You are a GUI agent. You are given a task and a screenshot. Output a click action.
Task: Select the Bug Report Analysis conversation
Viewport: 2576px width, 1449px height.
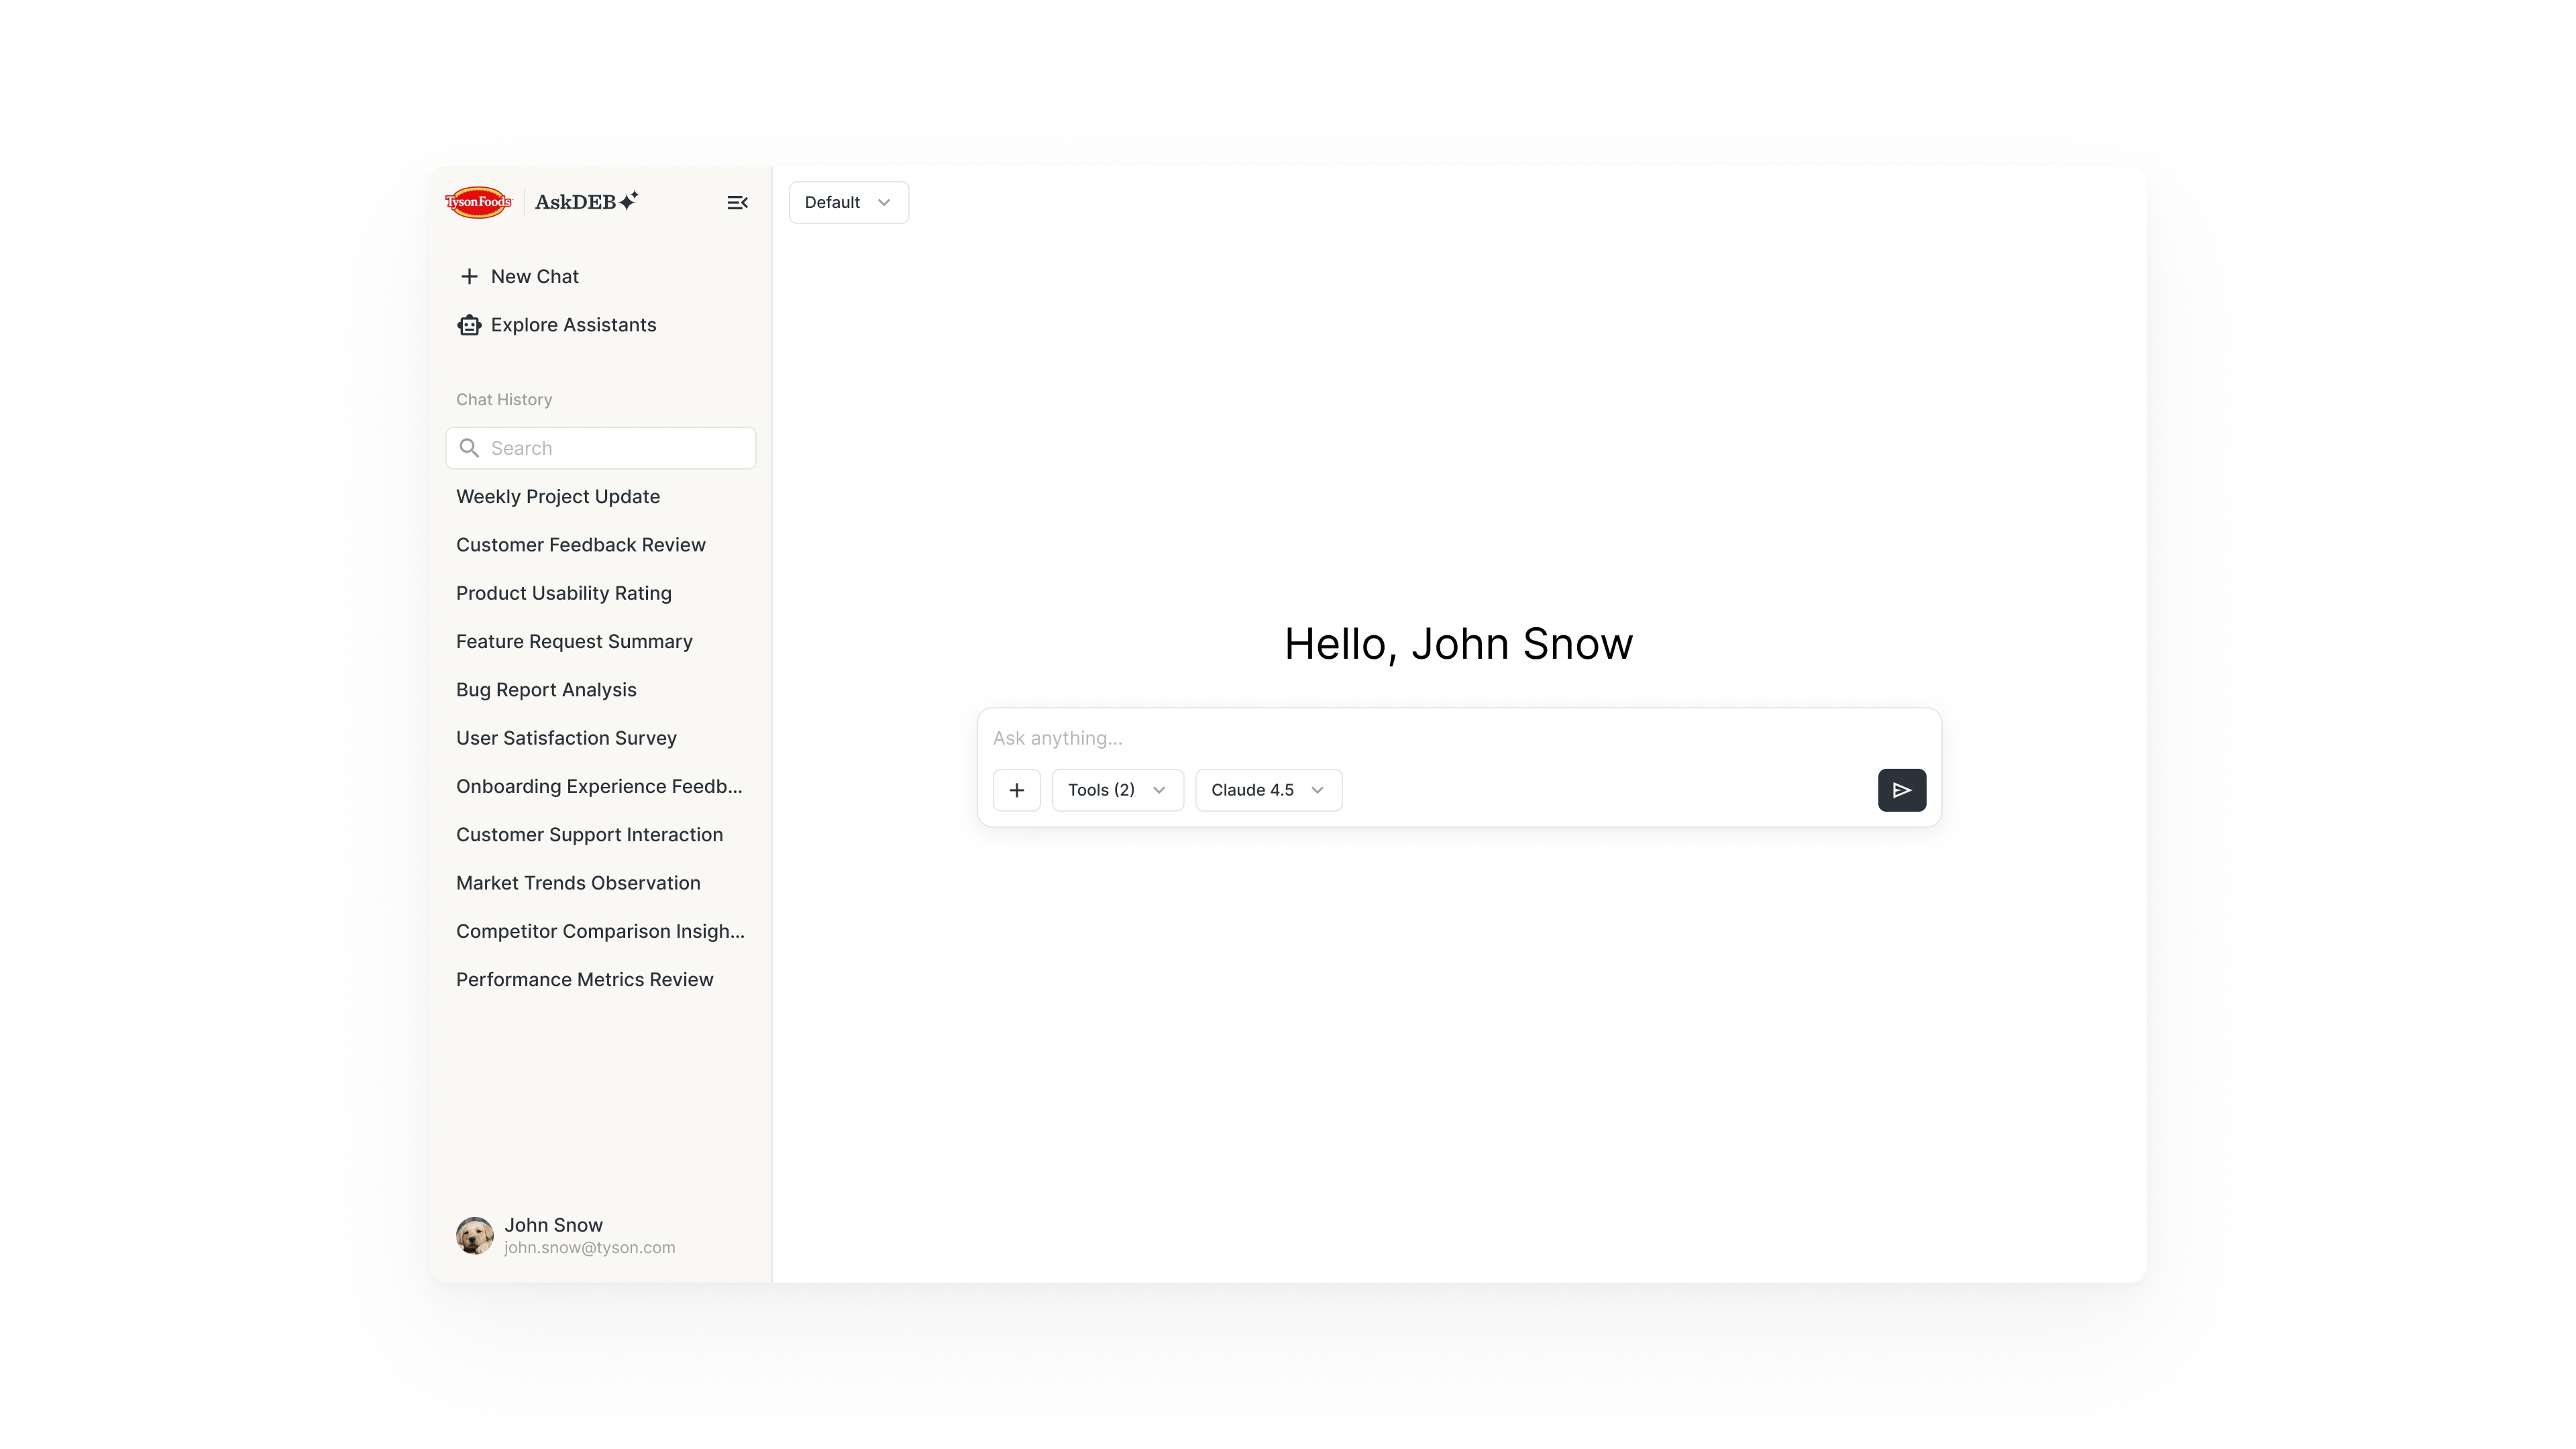pos(546,690)
